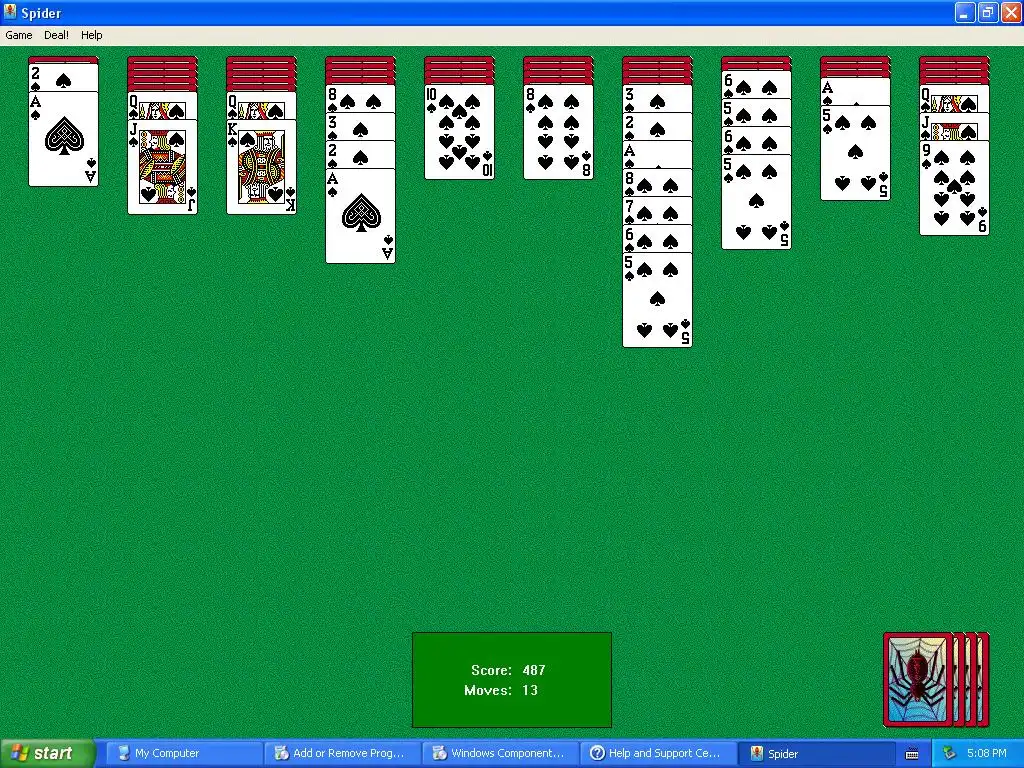
Task: Click the ace of spades in ninth column
Action: coord(855,91)
